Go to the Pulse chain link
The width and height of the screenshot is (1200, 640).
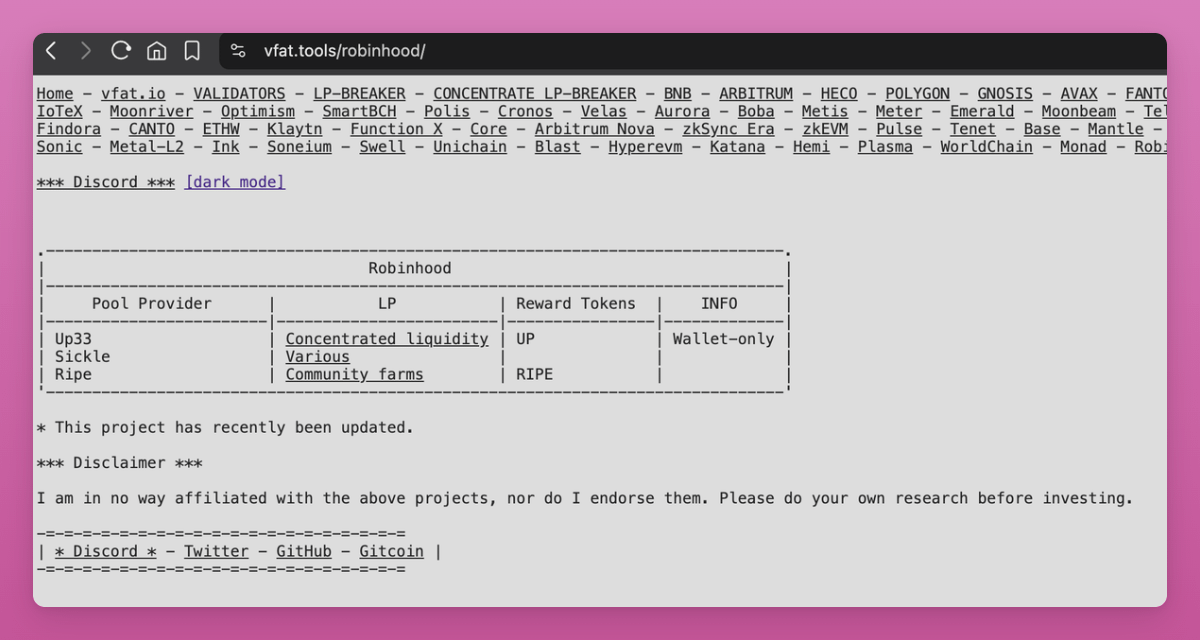(899, 130)
